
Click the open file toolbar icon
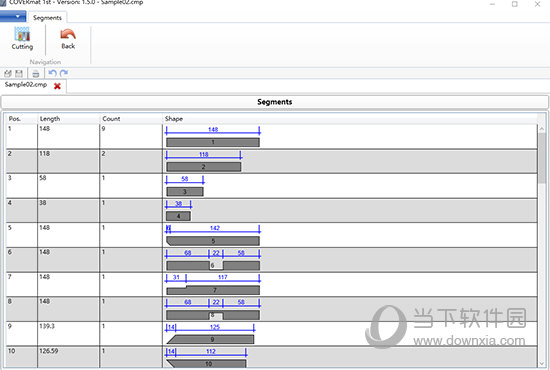coord(8,73)
